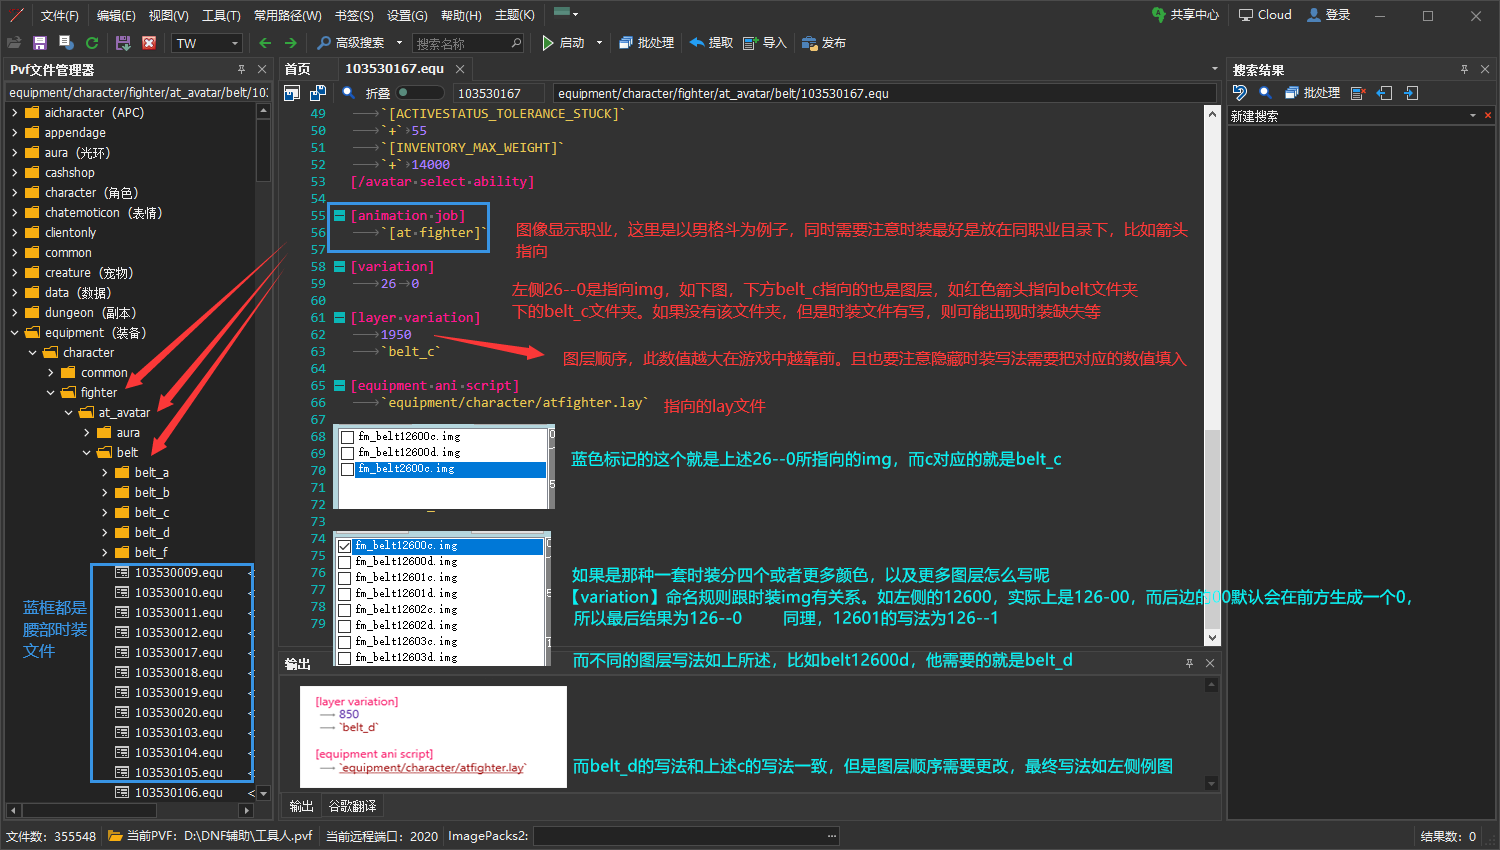The image size is (1500, 850).
Task: Click the green refresh icon in toolbar
Action: click(92, 43)
